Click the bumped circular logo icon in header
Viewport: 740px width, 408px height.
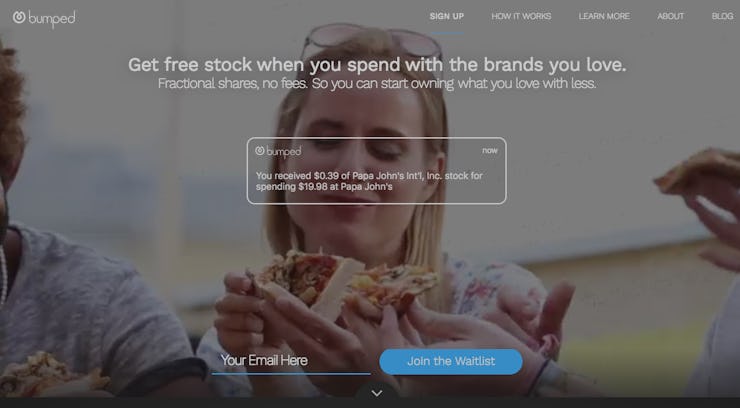point(19,17)
